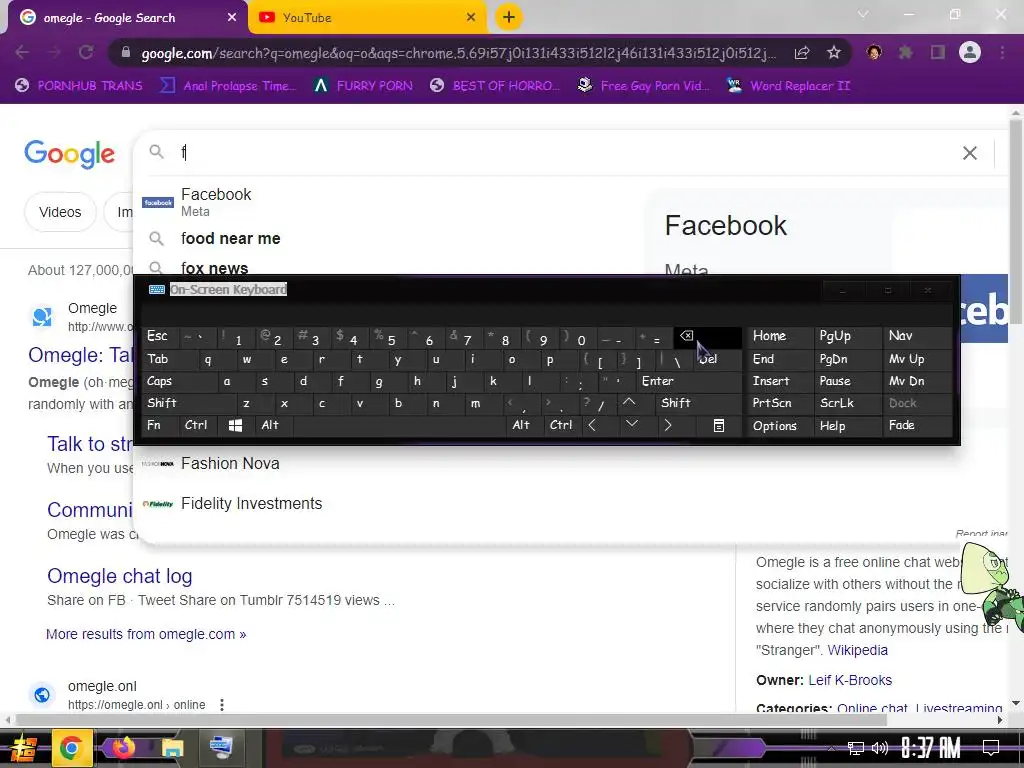
Task: Click the backspace key on On-Screen Keyboard
Action: point(708,336)
